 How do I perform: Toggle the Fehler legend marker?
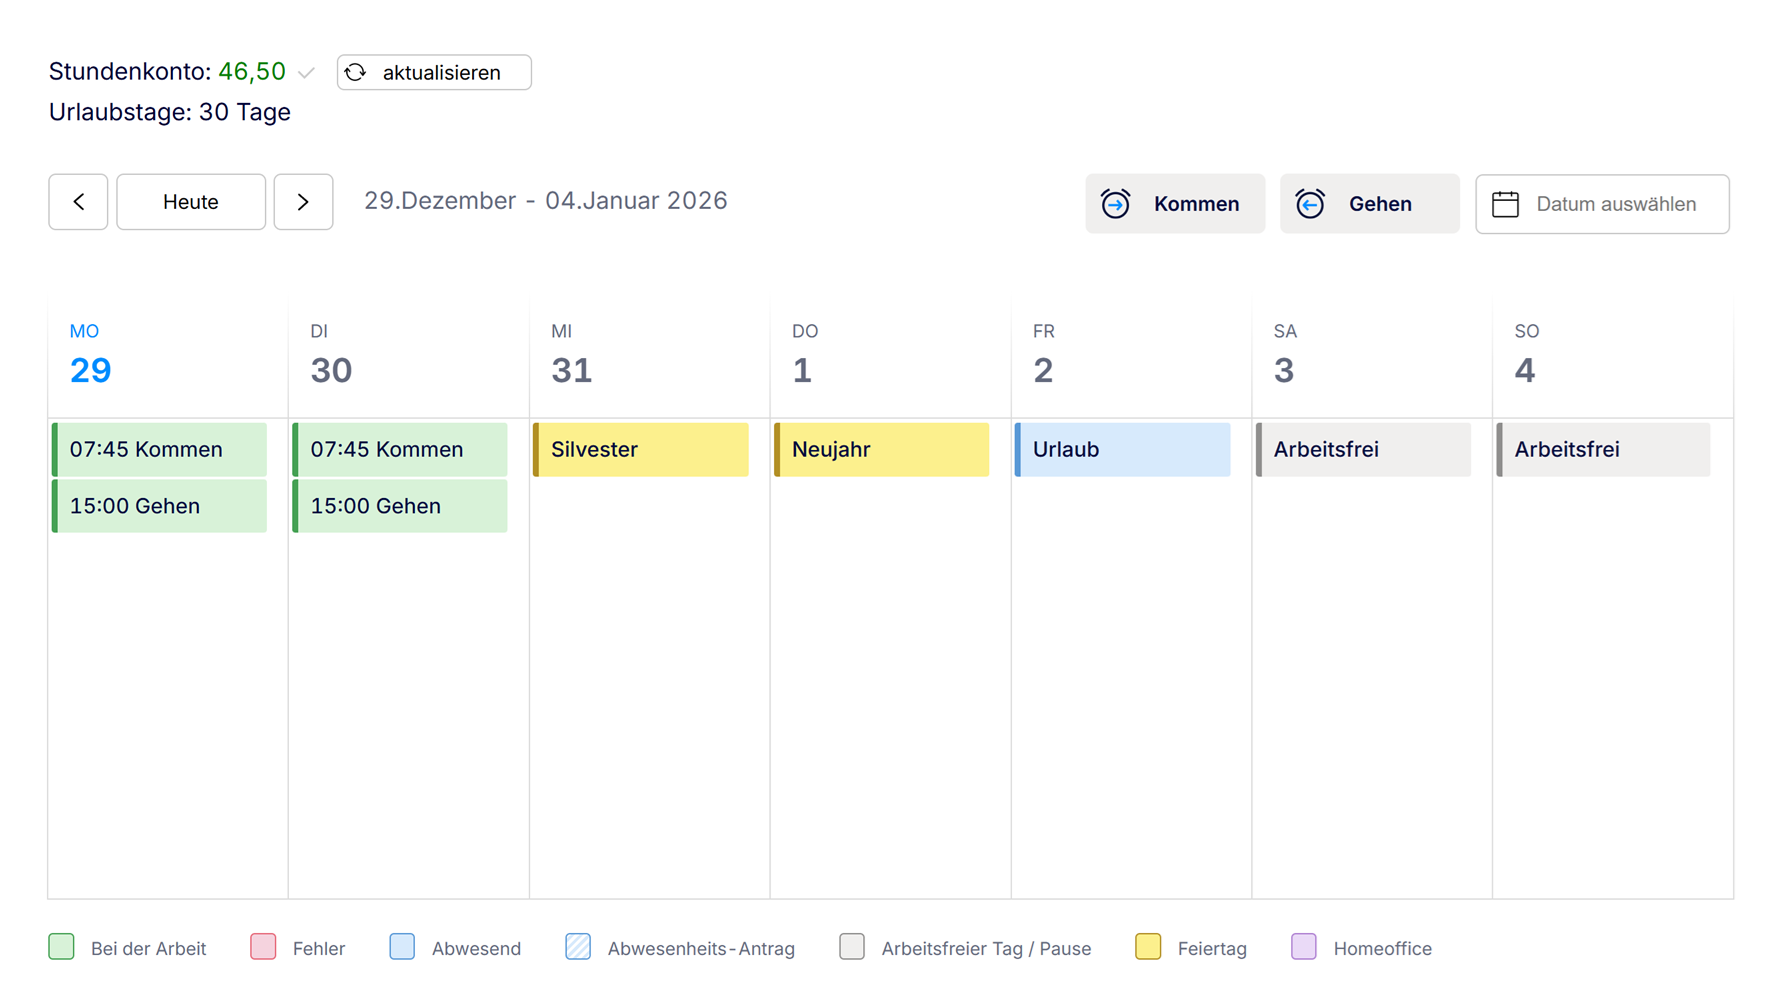262,946
